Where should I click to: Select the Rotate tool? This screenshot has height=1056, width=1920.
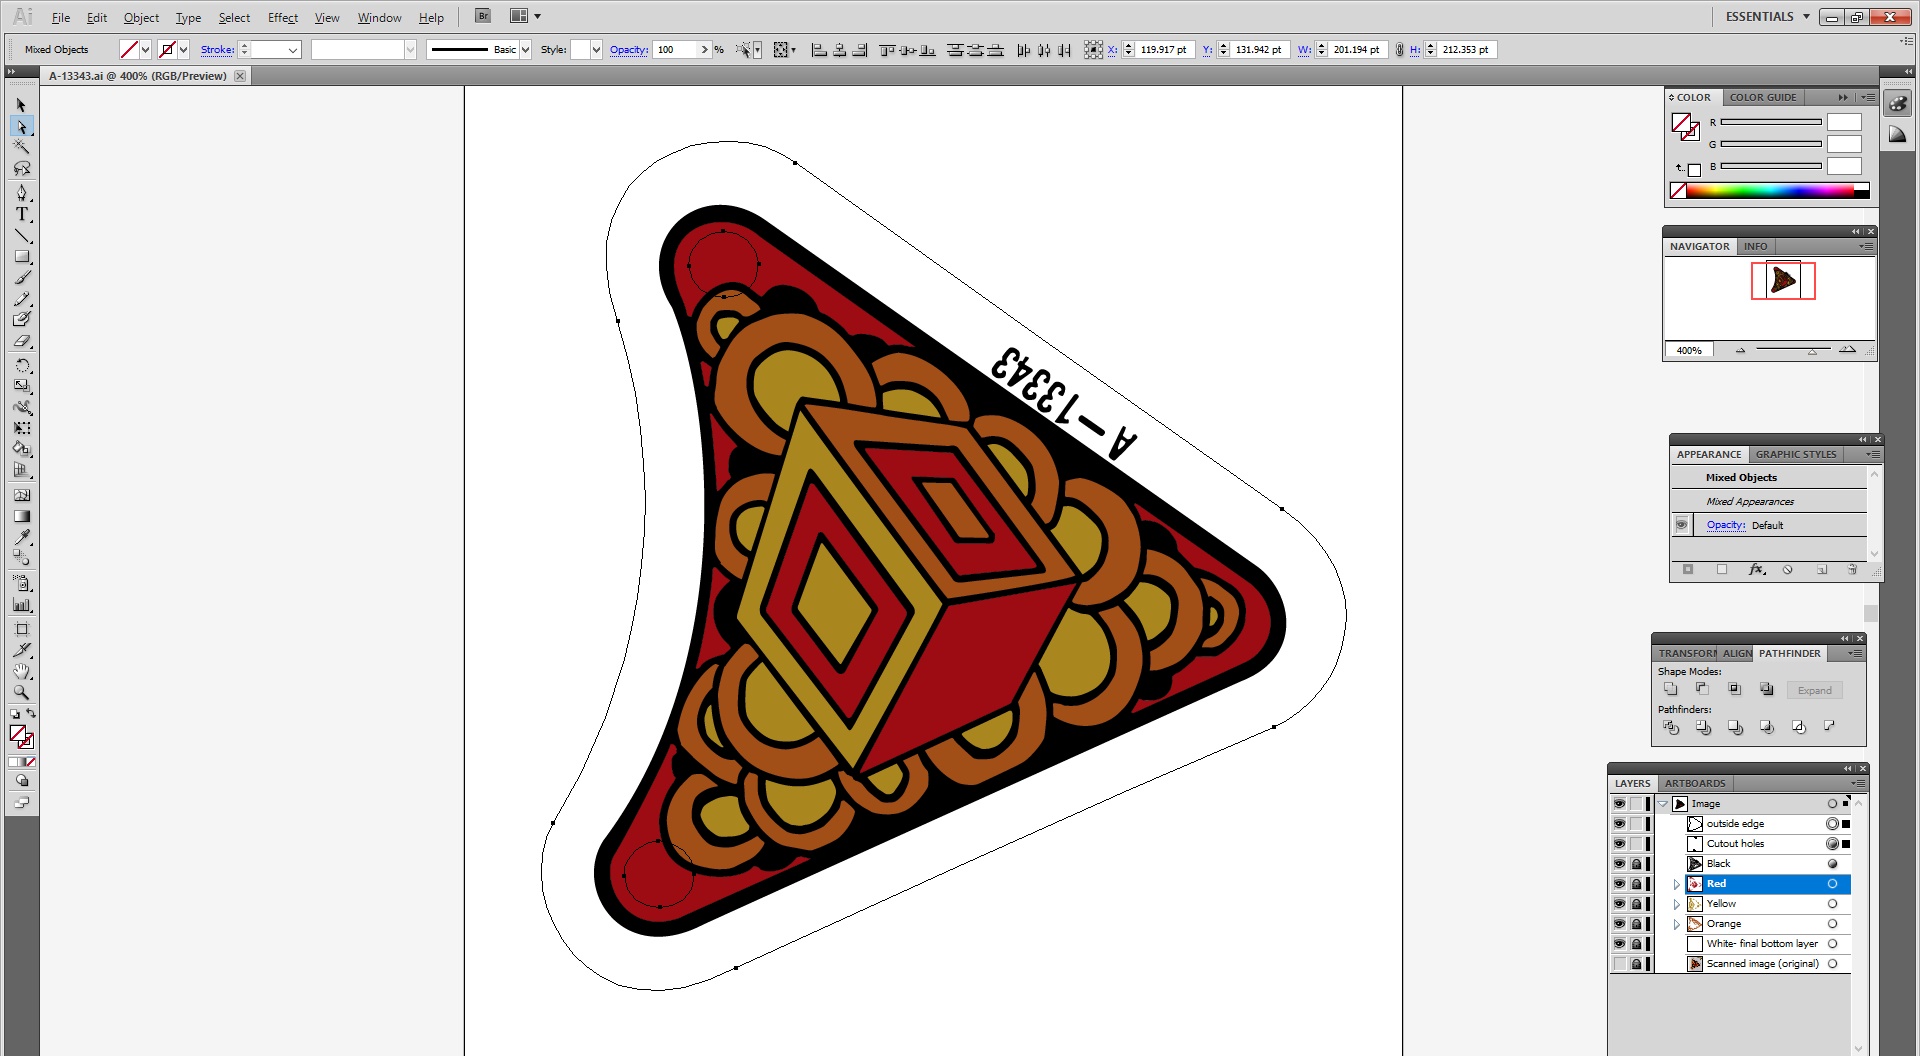click(21, 365)
